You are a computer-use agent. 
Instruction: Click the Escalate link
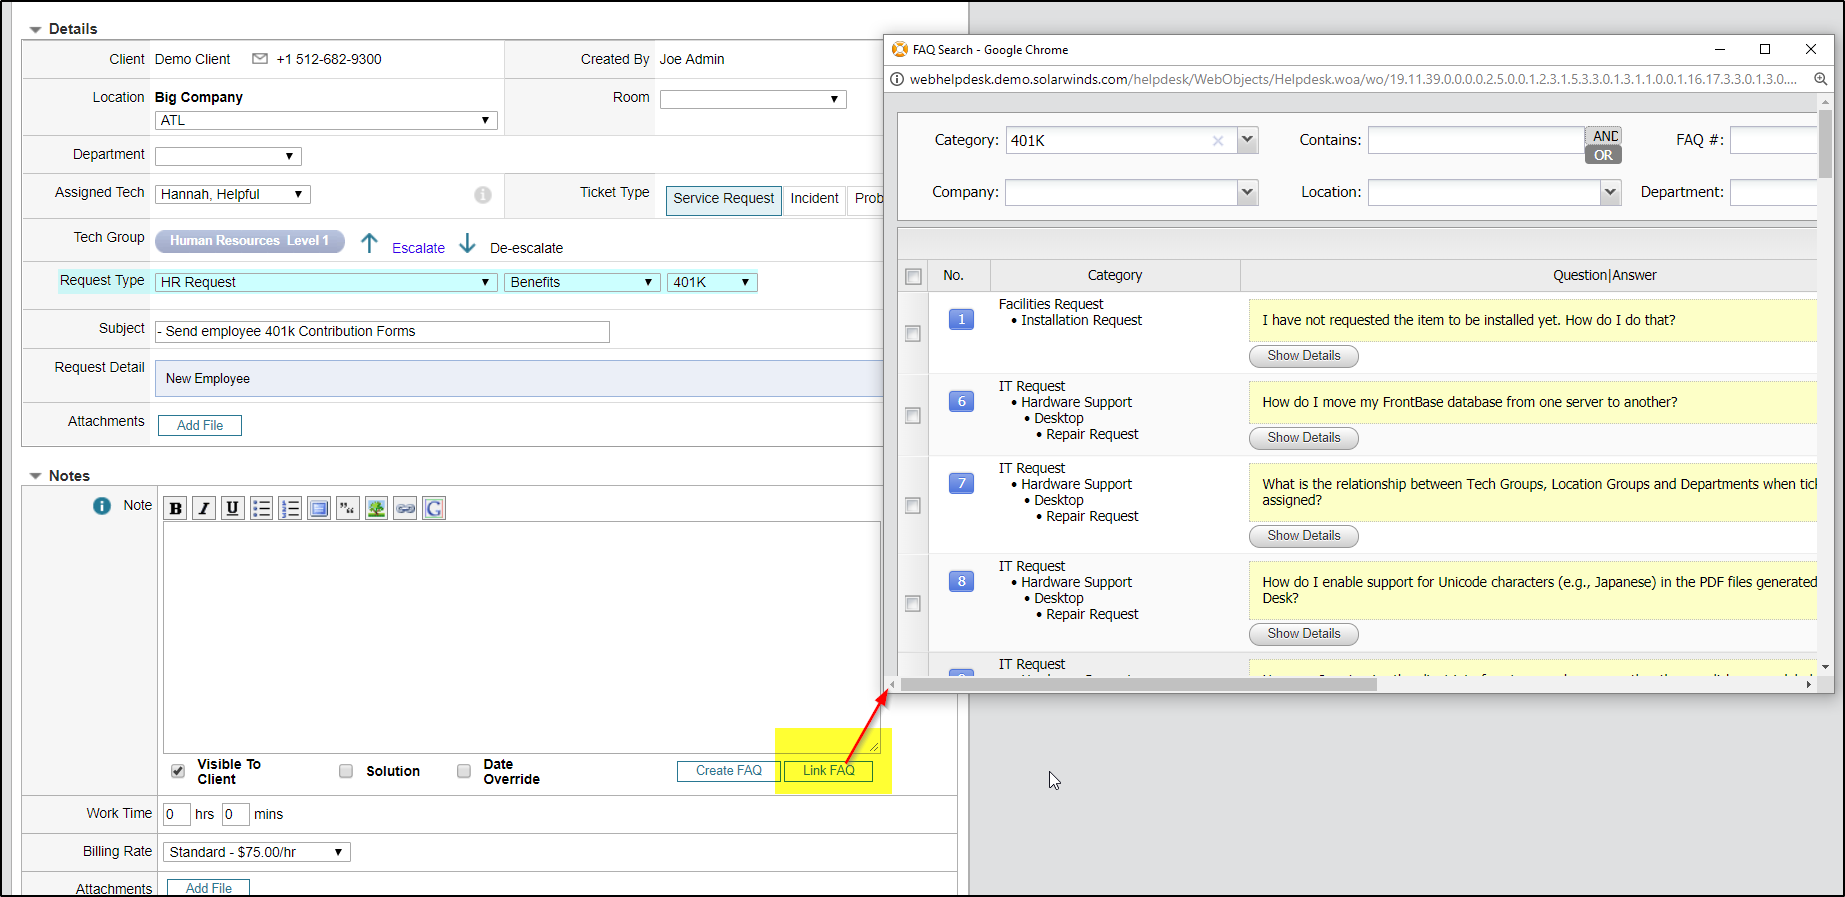418,248
